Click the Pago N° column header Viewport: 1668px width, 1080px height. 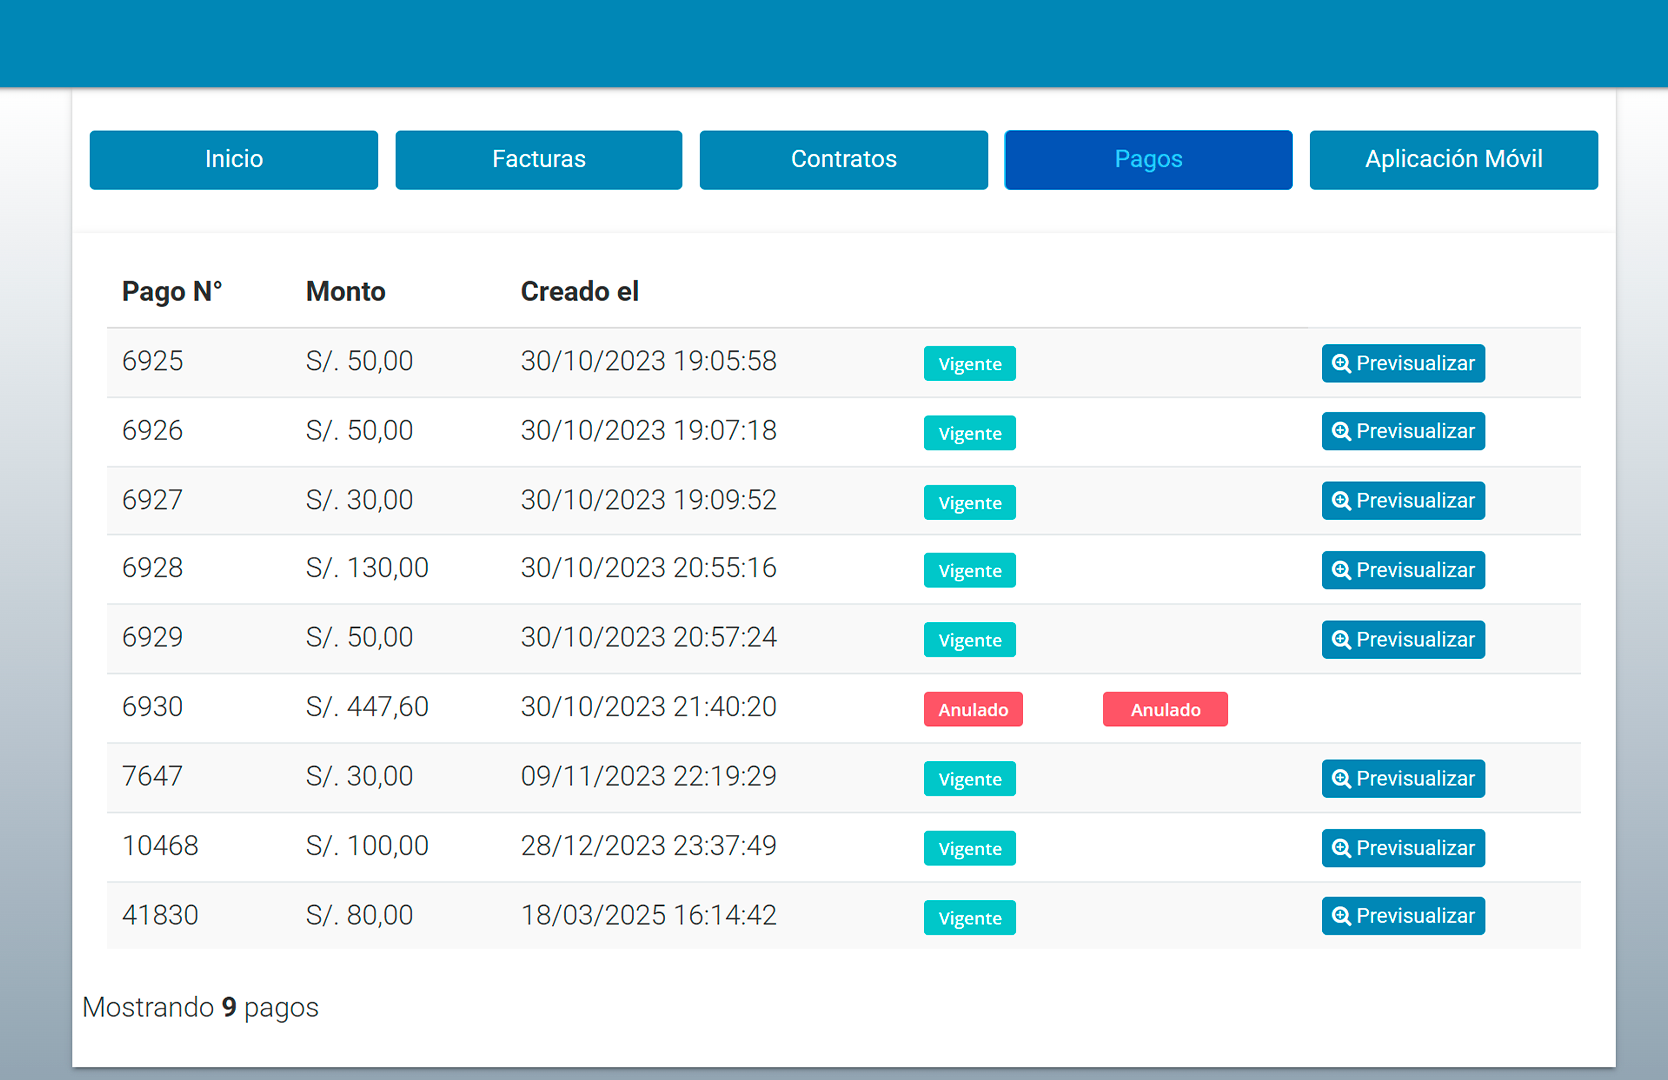click(172, 292)
